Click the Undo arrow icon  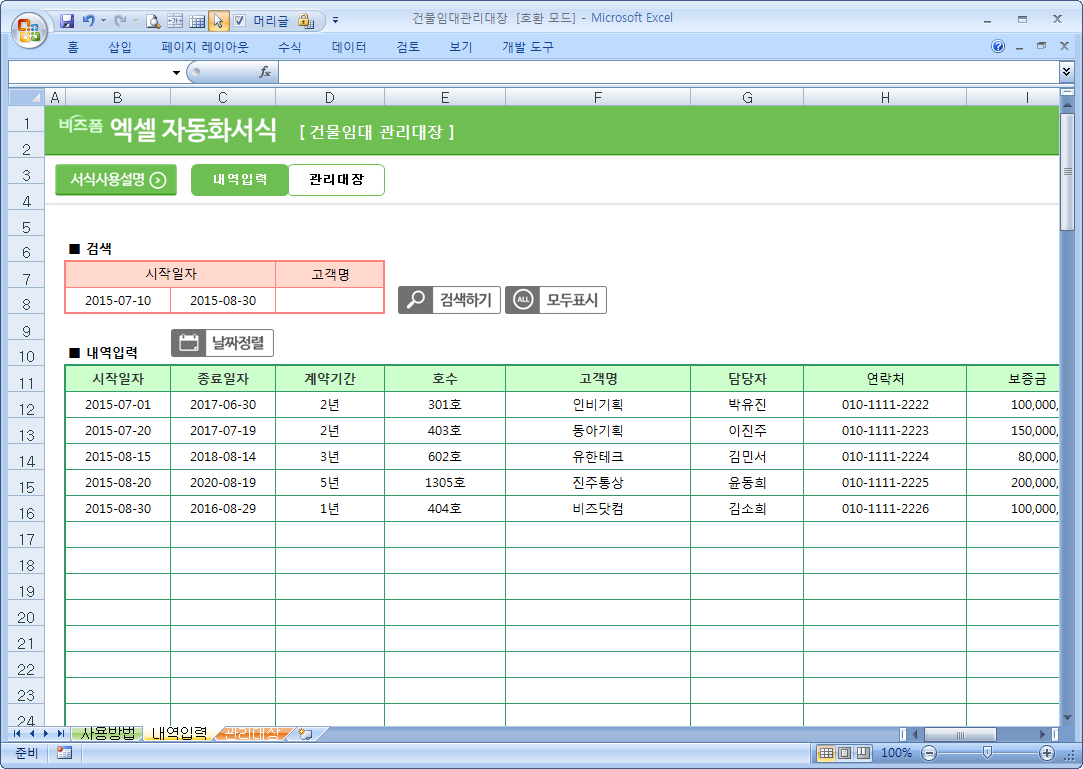(x=88, y=19)
